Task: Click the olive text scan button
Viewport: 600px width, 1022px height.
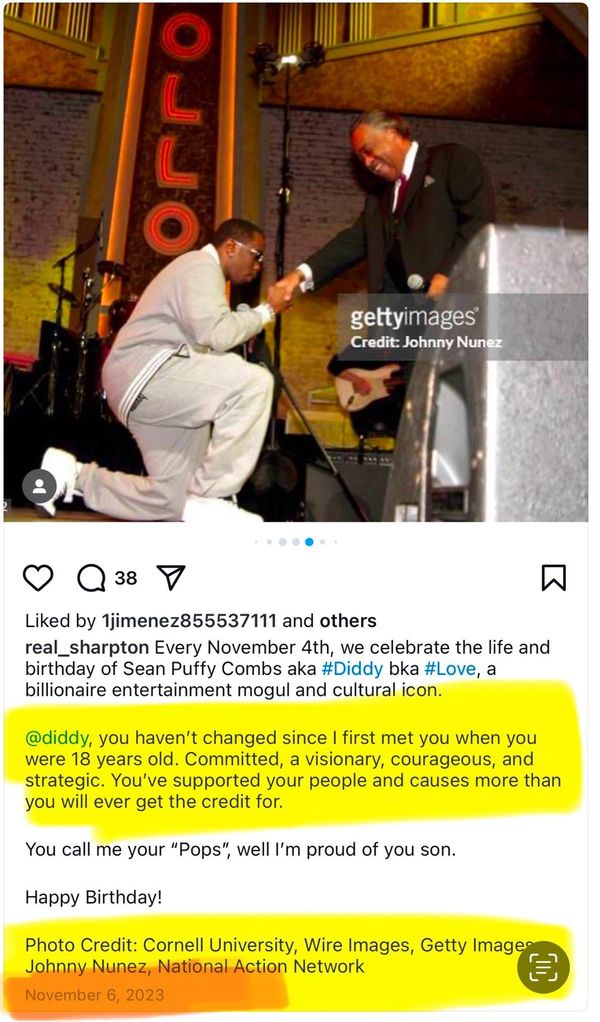Action: (x=543, y=967)
